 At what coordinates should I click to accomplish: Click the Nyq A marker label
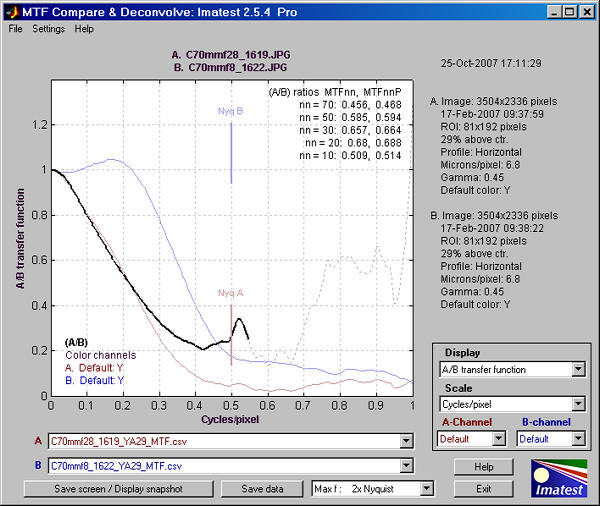(230, 293)
